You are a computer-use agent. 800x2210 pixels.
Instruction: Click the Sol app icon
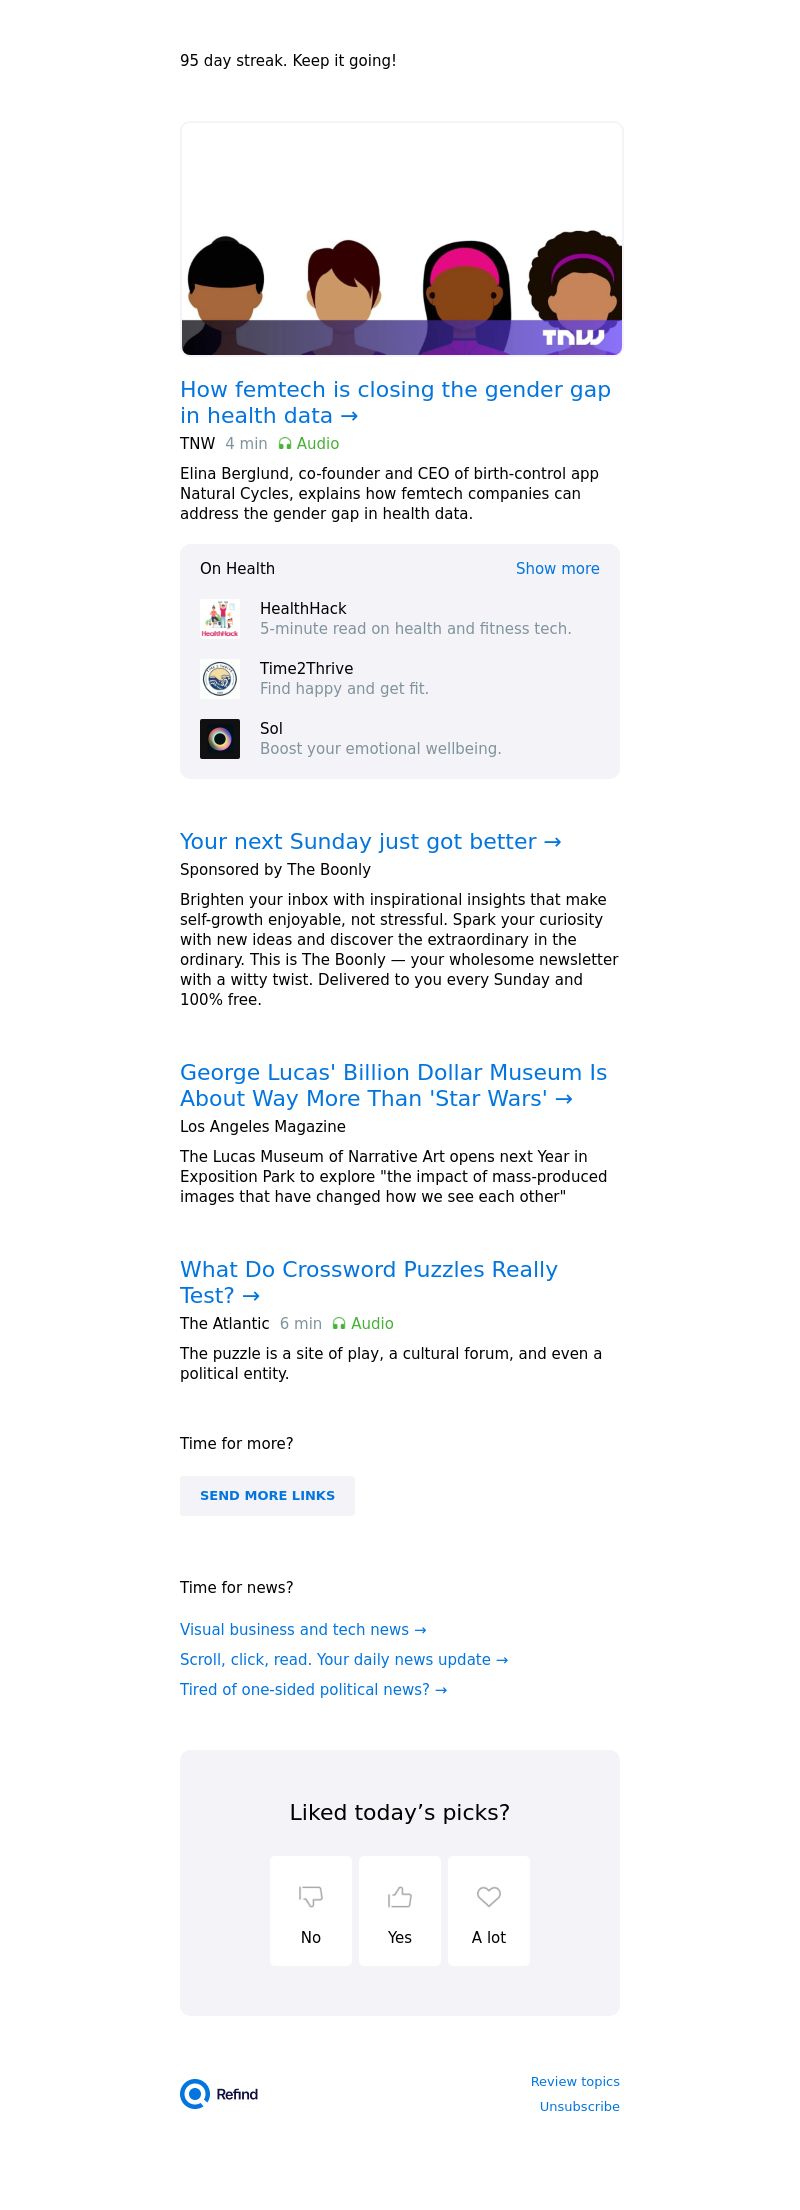(220, 739)
